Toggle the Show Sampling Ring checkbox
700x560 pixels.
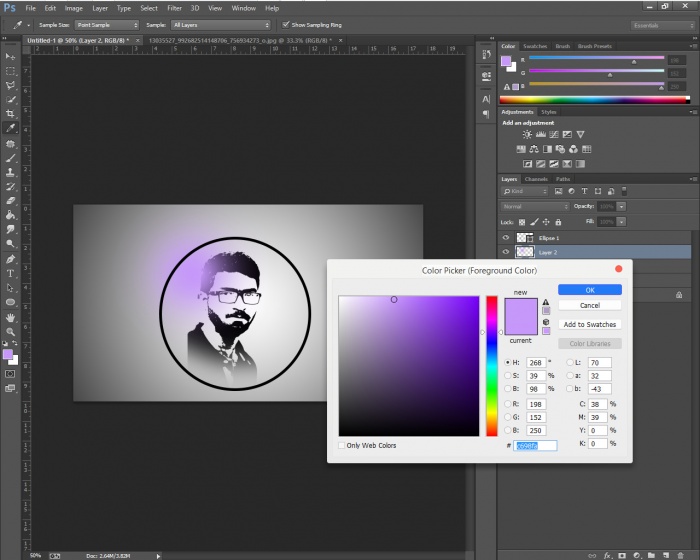tap(285, 24)
